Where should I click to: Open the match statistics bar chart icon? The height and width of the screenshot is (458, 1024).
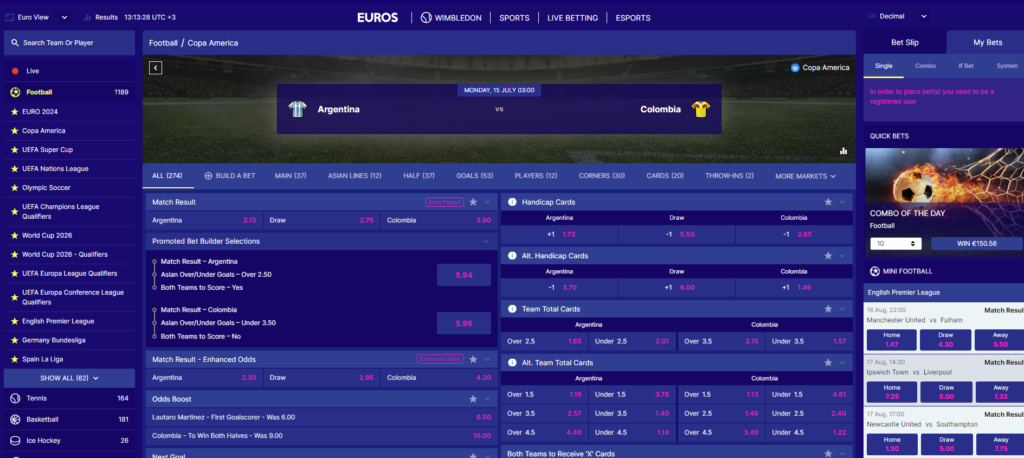(x=843, y=151)
